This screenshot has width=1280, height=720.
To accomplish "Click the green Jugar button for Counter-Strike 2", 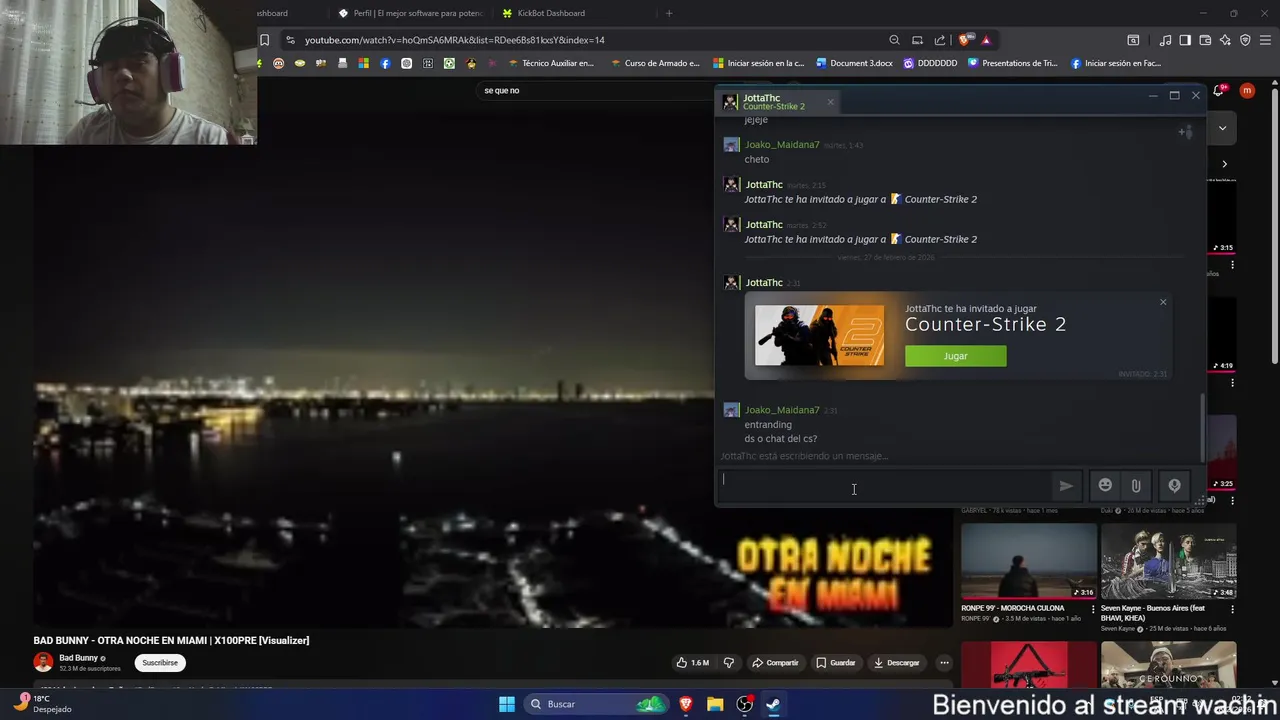I will tap(955, 356).
